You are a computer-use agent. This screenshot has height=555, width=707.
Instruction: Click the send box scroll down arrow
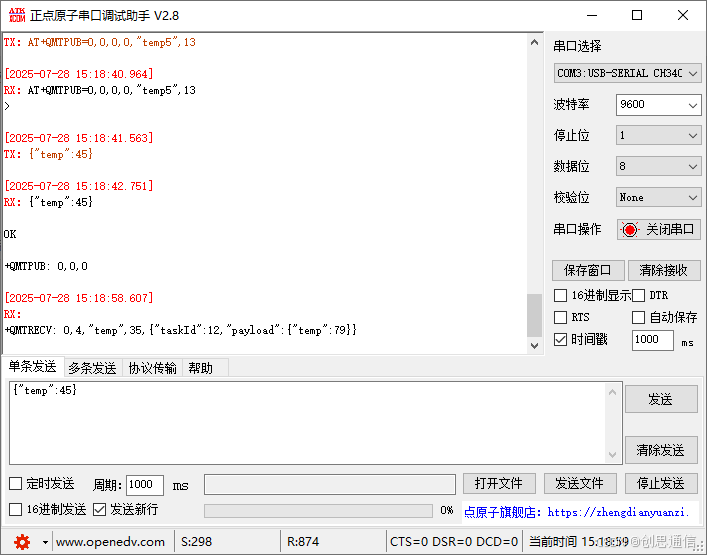coord(612,454)
